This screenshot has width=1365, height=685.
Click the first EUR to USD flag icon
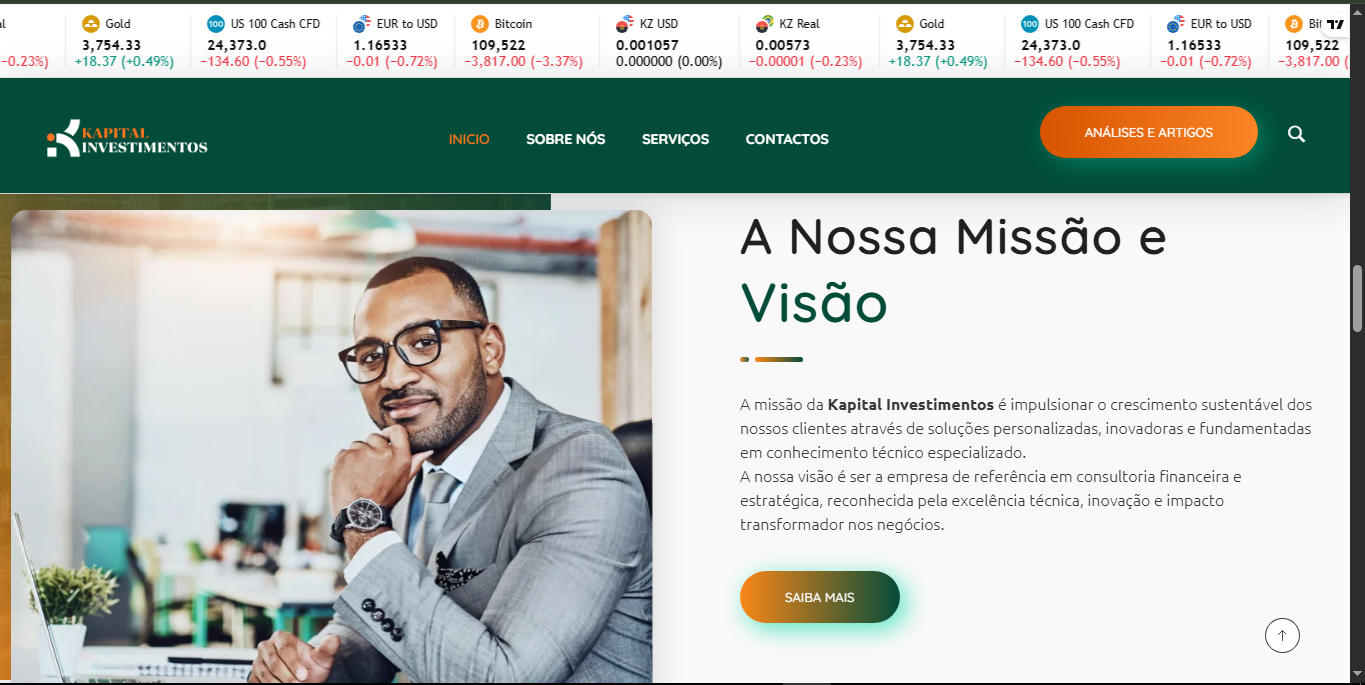tap(362, 24)
